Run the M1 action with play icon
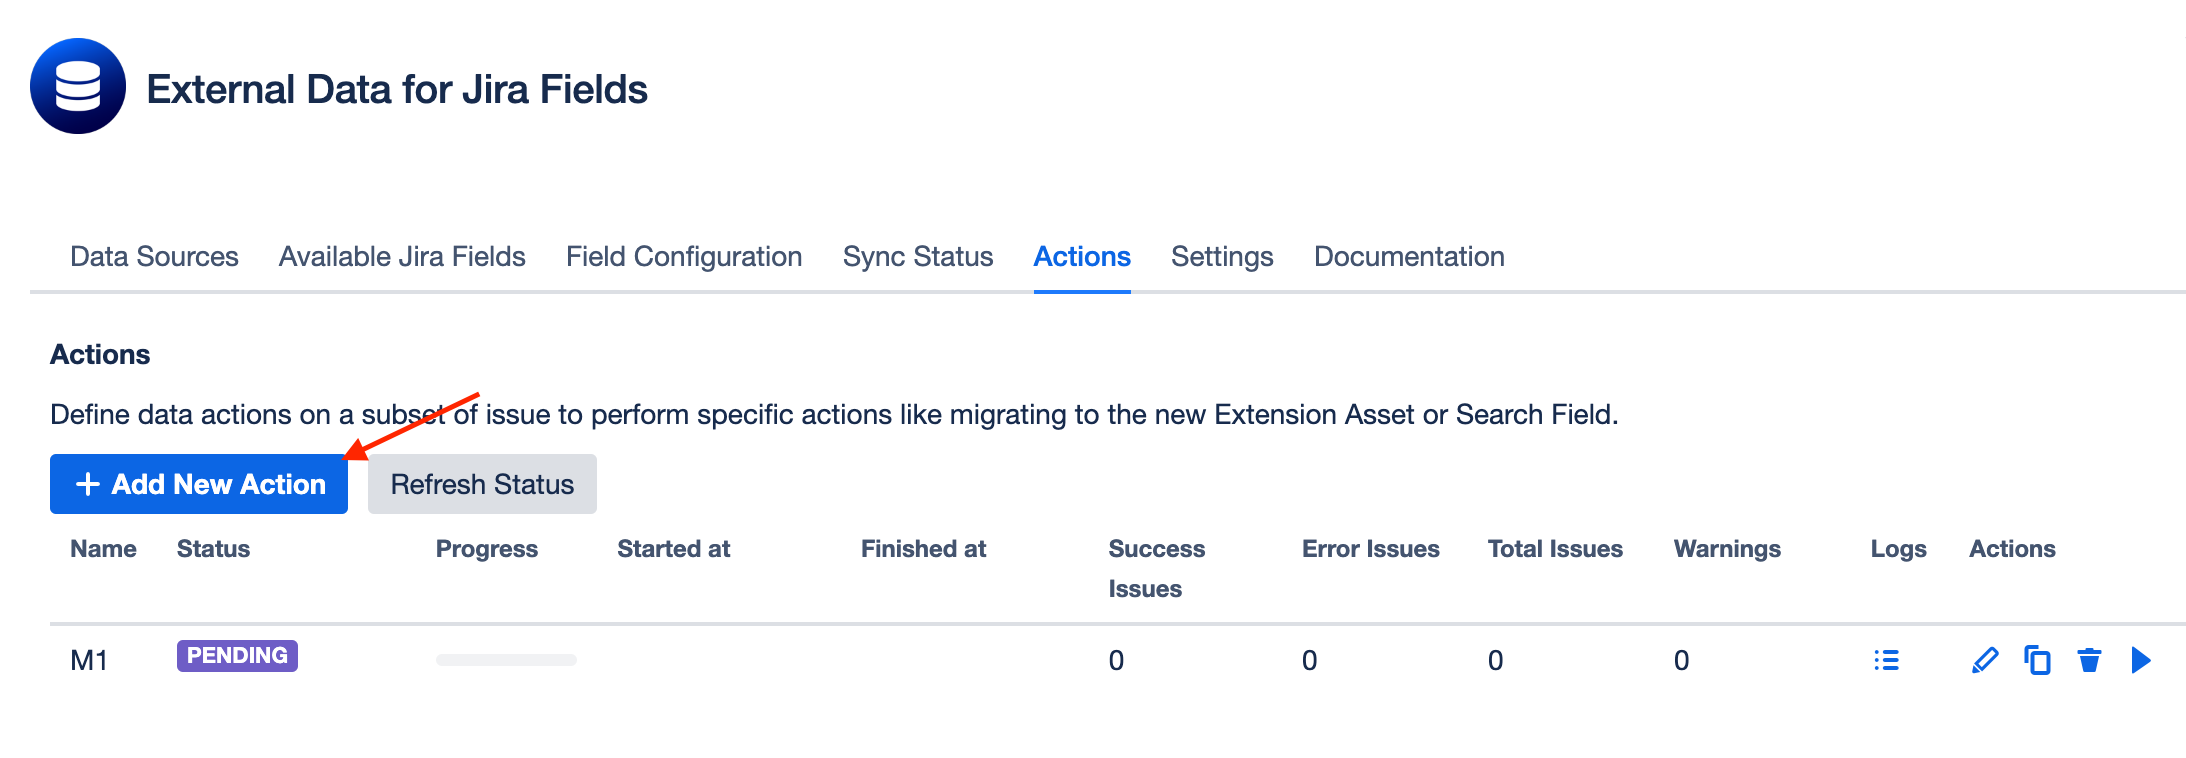 (2141, 660)
